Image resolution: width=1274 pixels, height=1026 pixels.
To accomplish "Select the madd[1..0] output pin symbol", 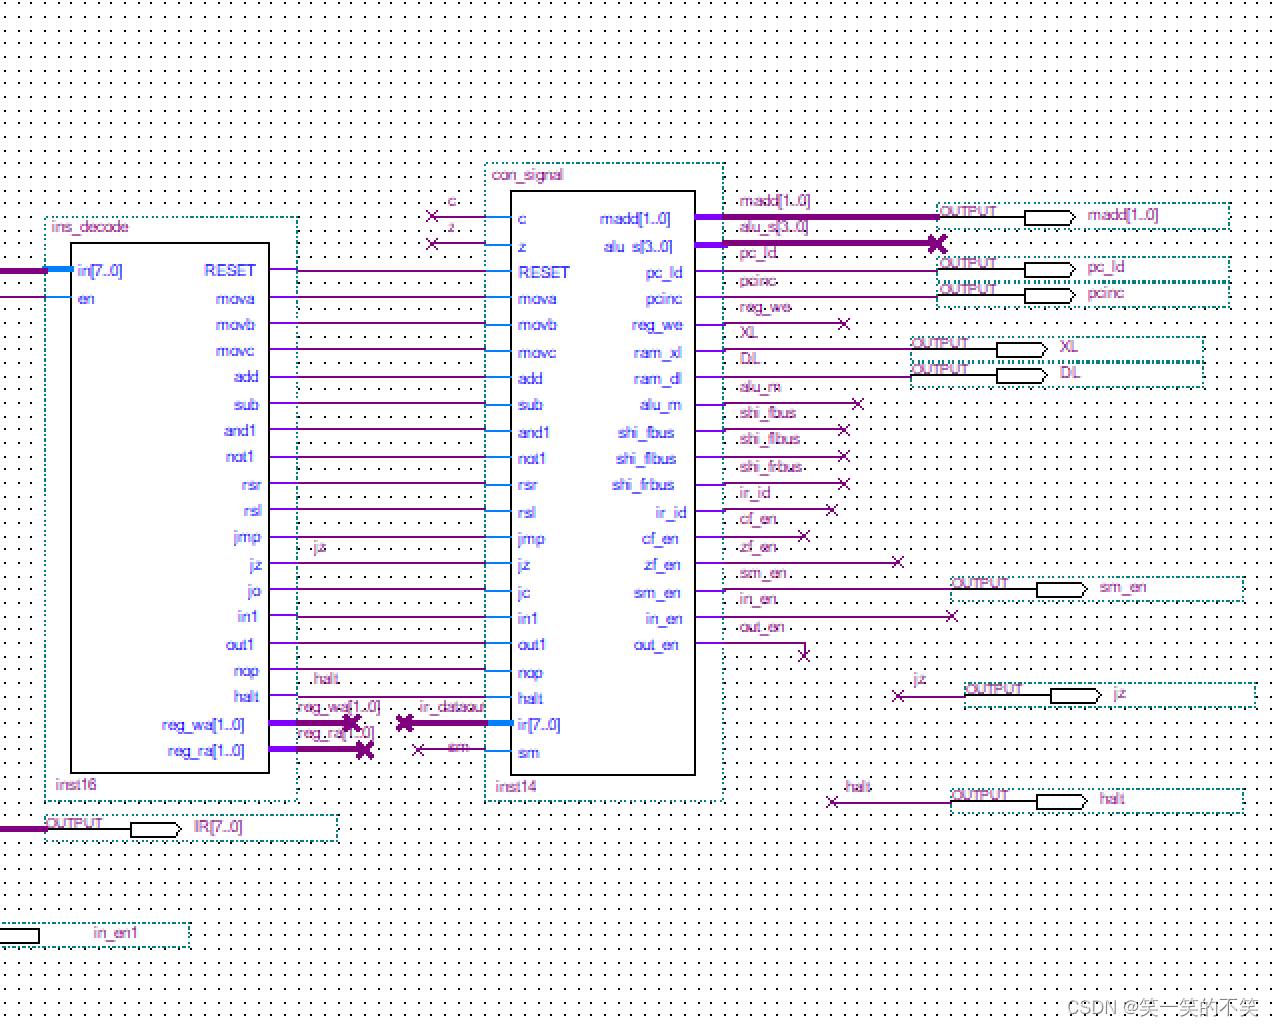I will pos(1049,217).
